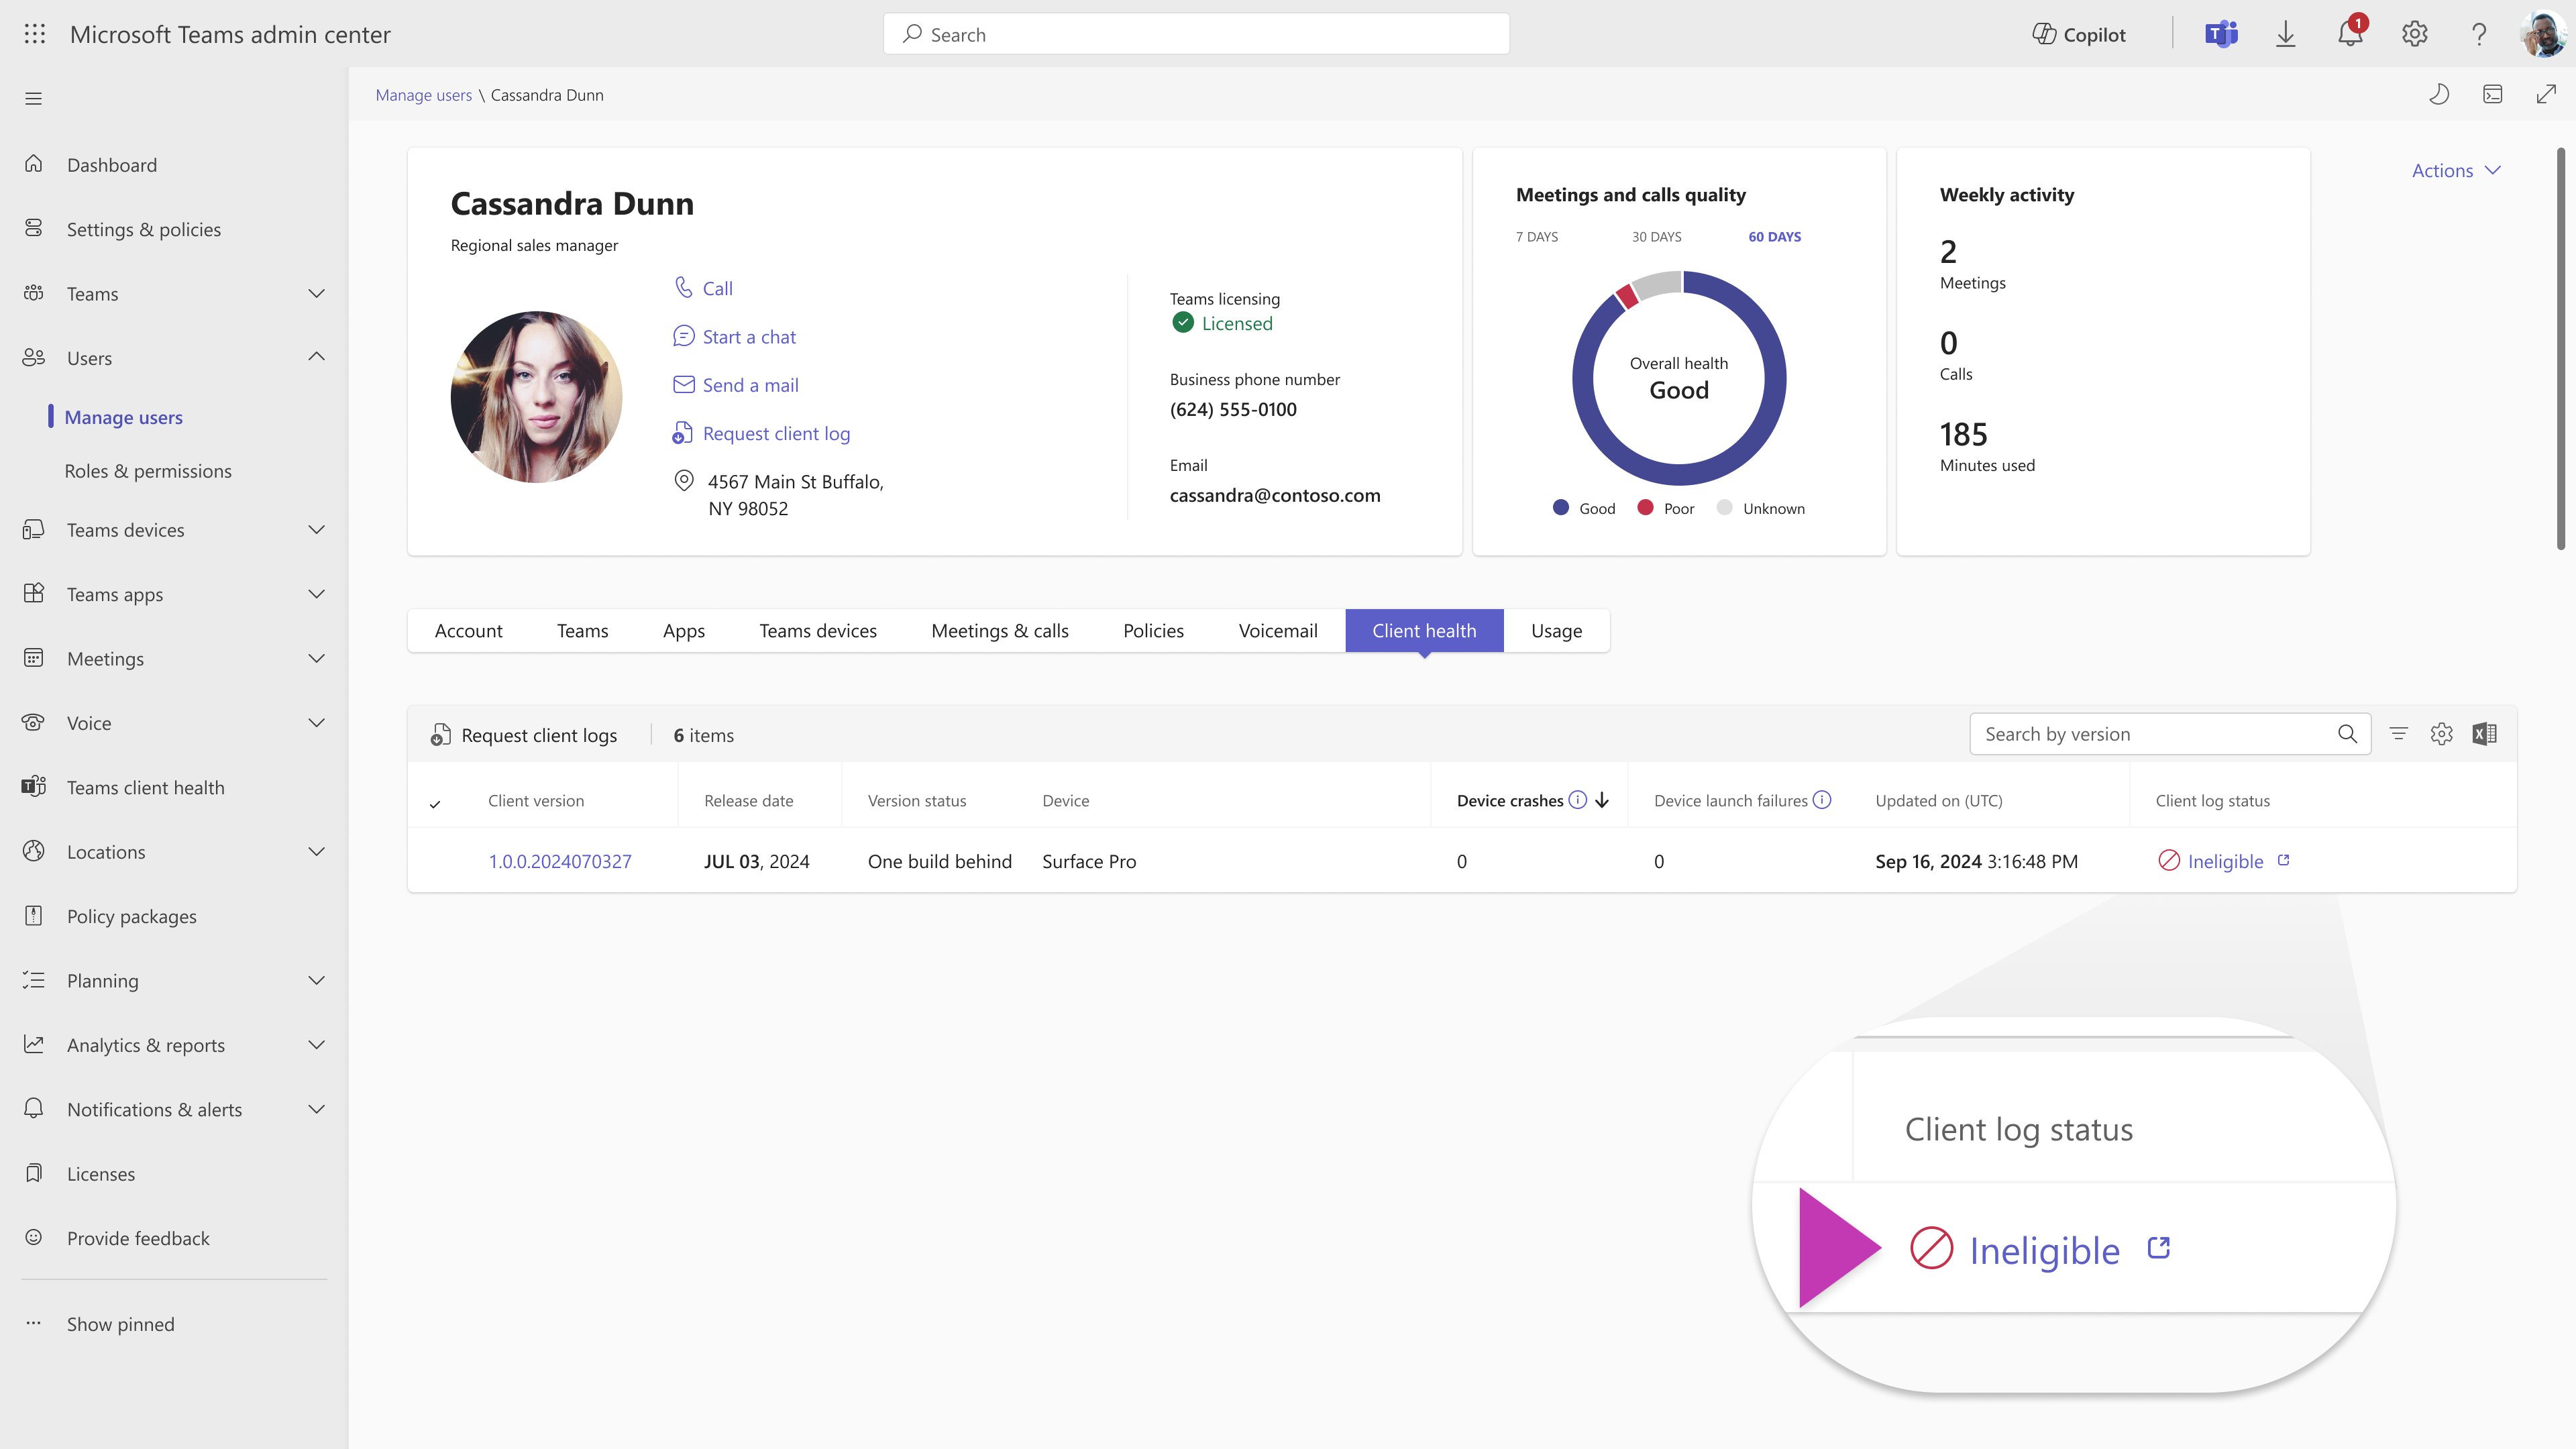
Task: Click the Search by version input field
Action: 2140,733
